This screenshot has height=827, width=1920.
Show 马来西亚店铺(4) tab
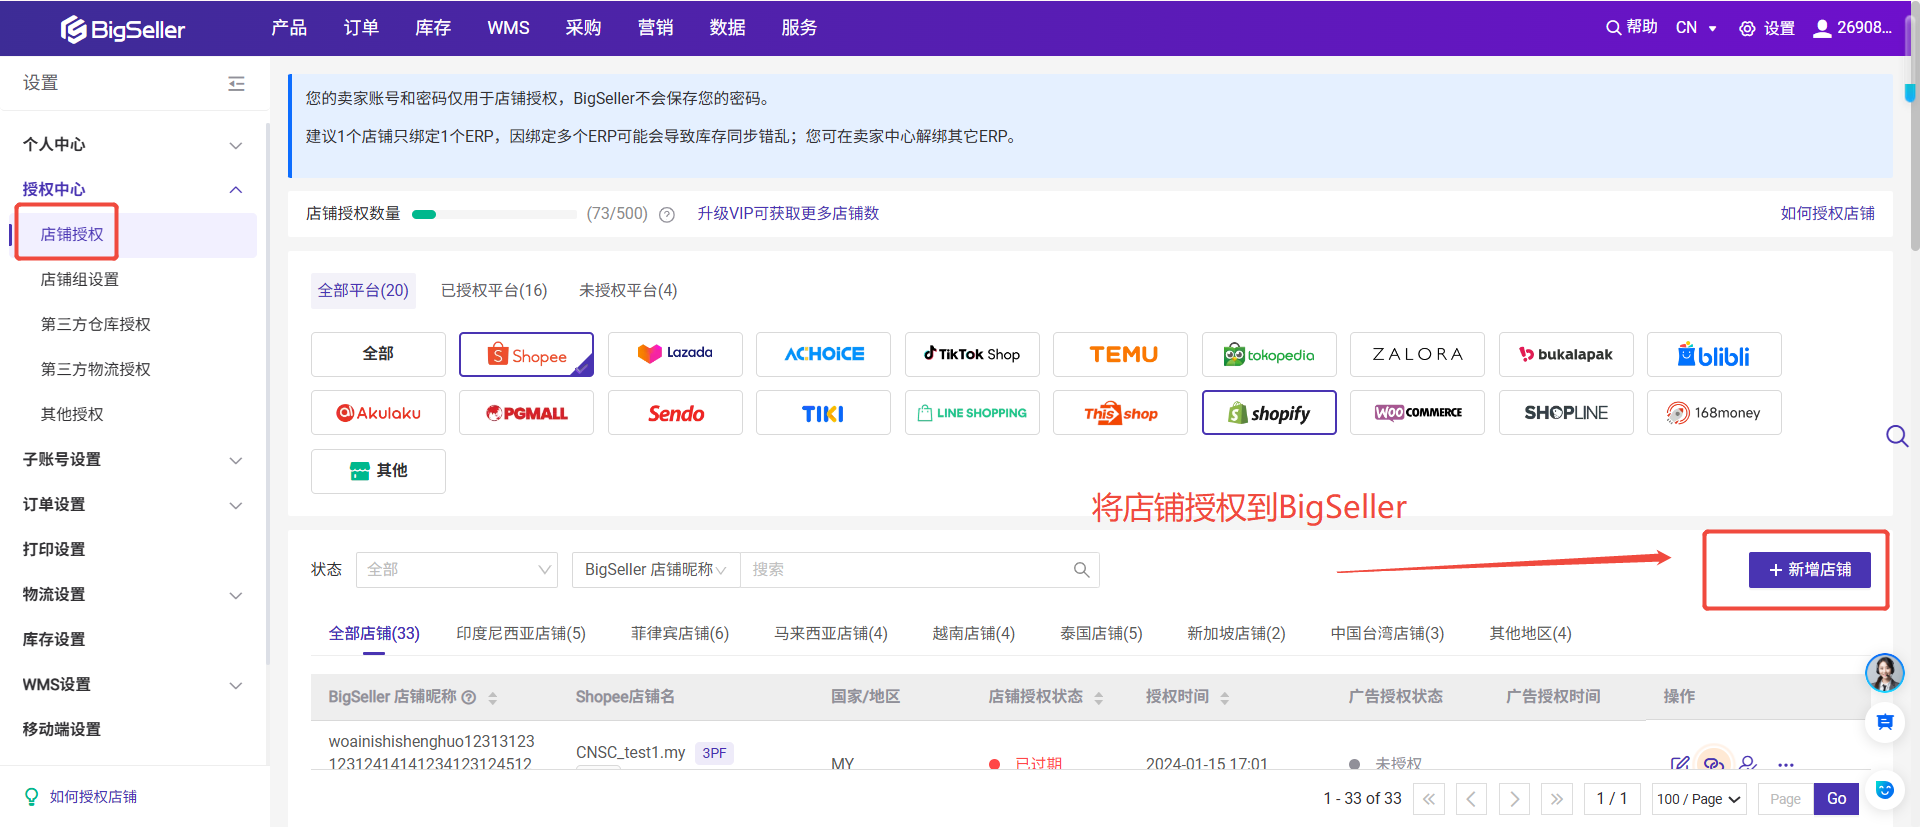[831, 634]
